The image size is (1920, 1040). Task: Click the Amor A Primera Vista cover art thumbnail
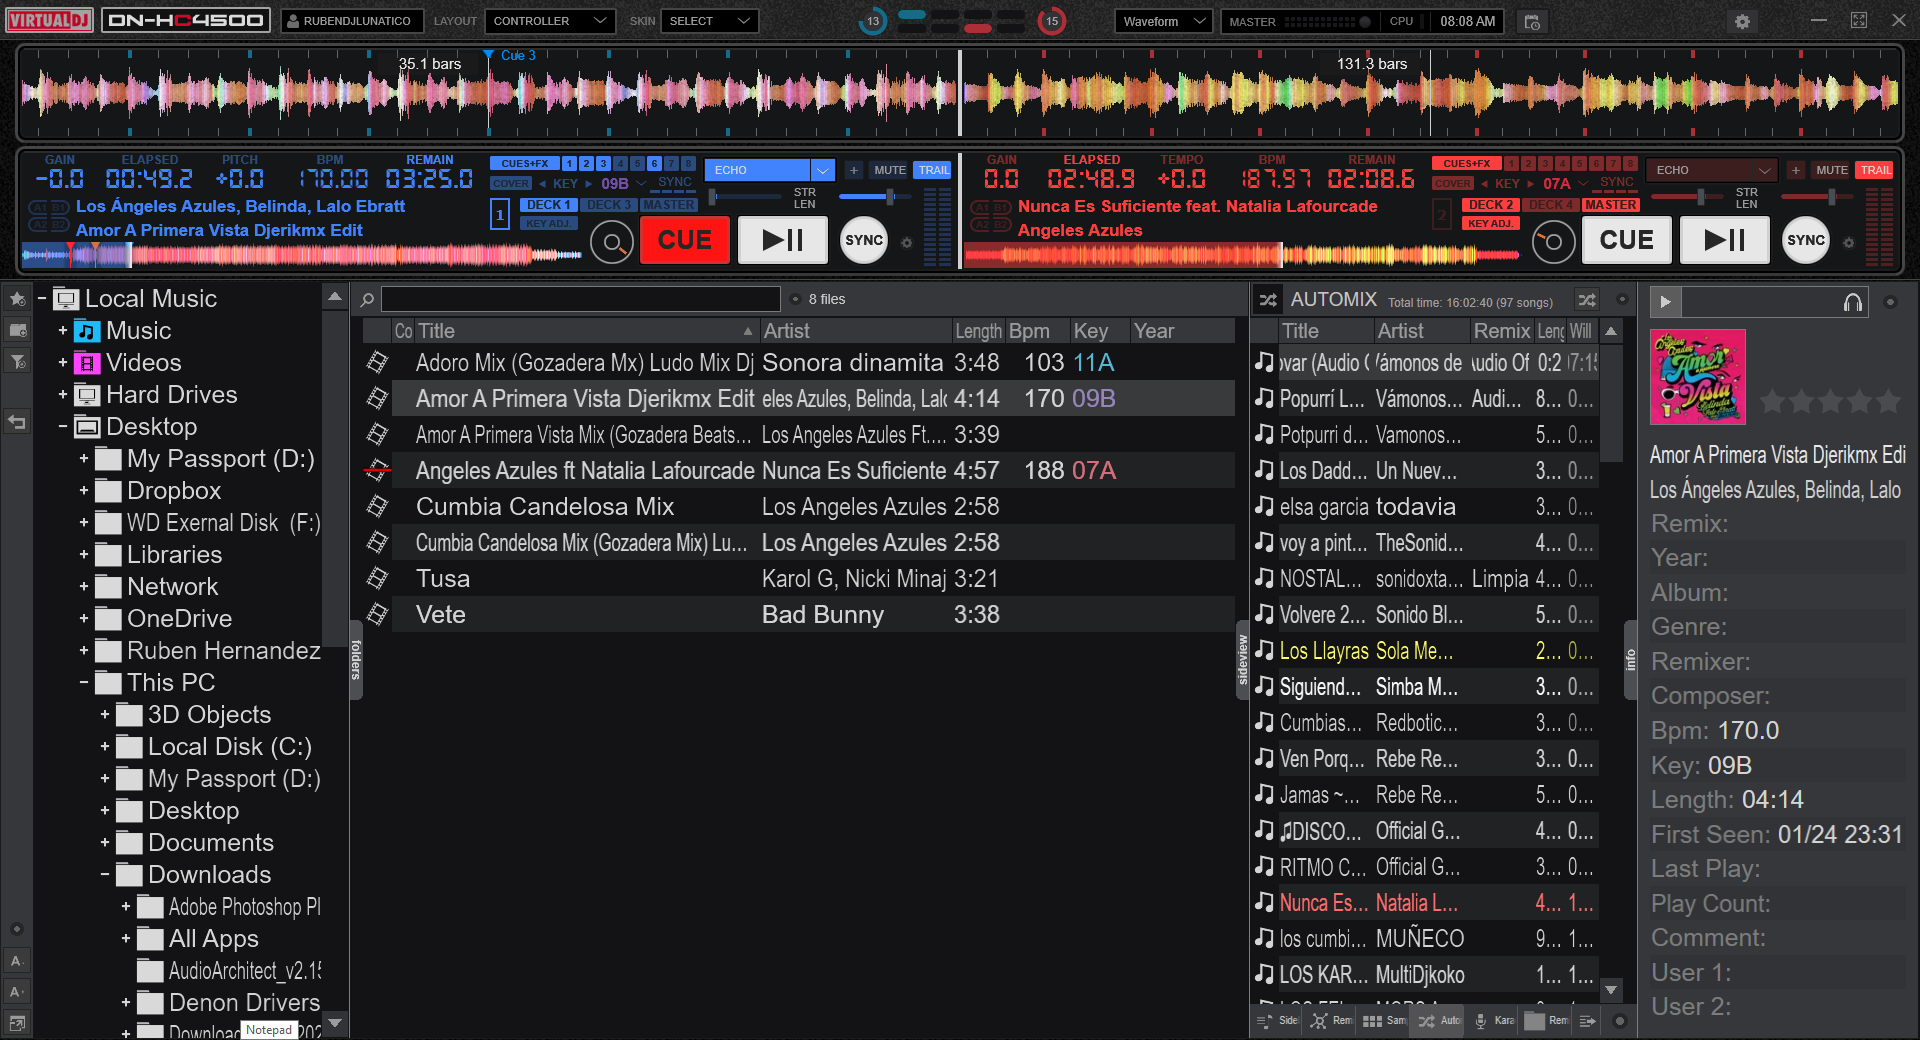tap(1697, 377)
